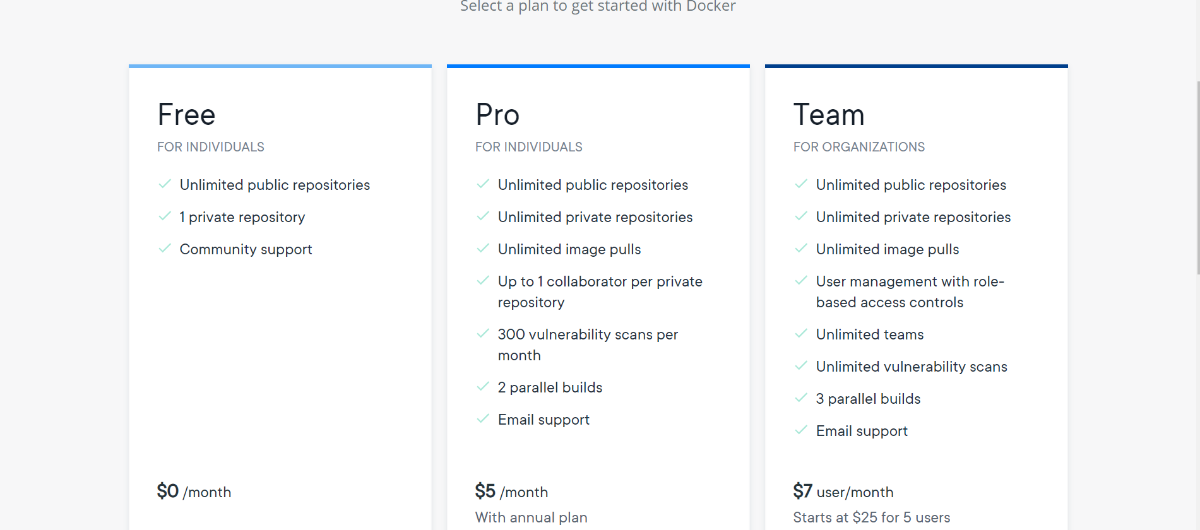Click 'Unlimited private repositories' in Pro plan

[x=595, y=217]
